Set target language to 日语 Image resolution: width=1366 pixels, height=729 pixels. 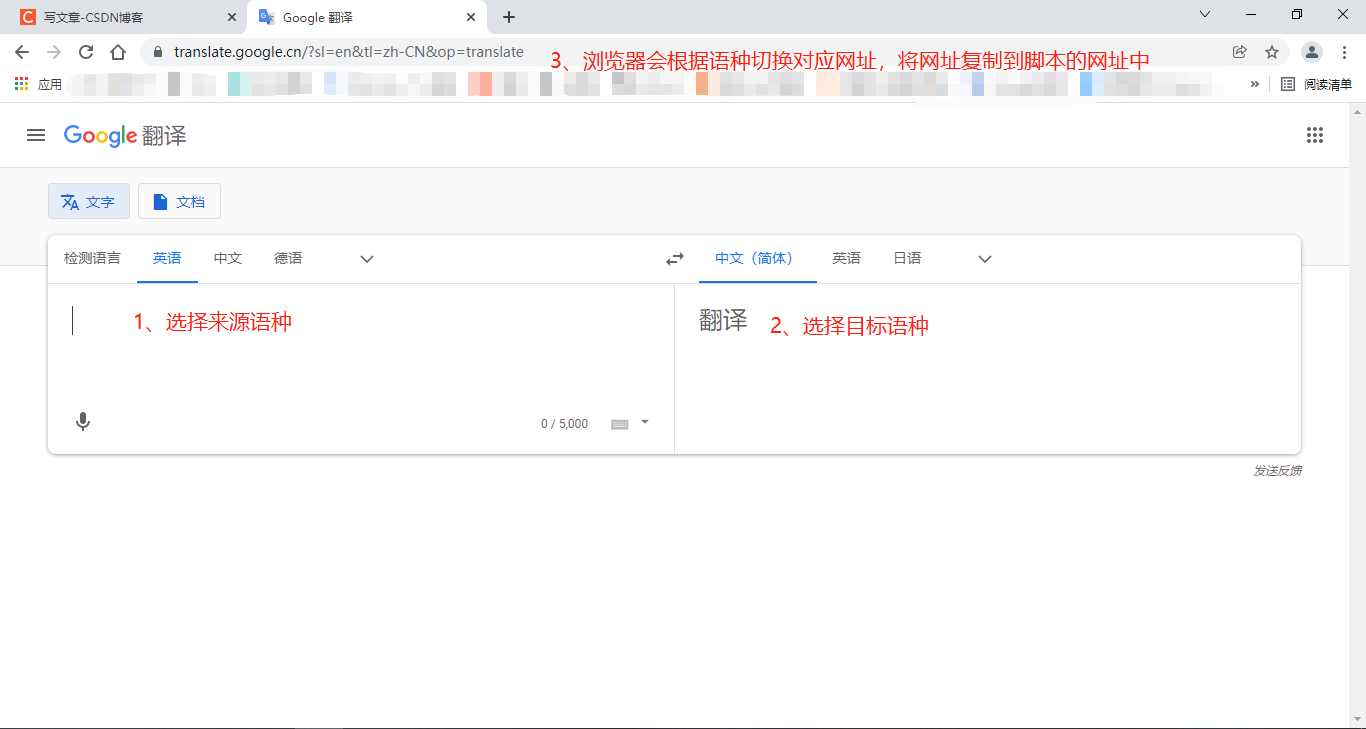pos(906,257)
